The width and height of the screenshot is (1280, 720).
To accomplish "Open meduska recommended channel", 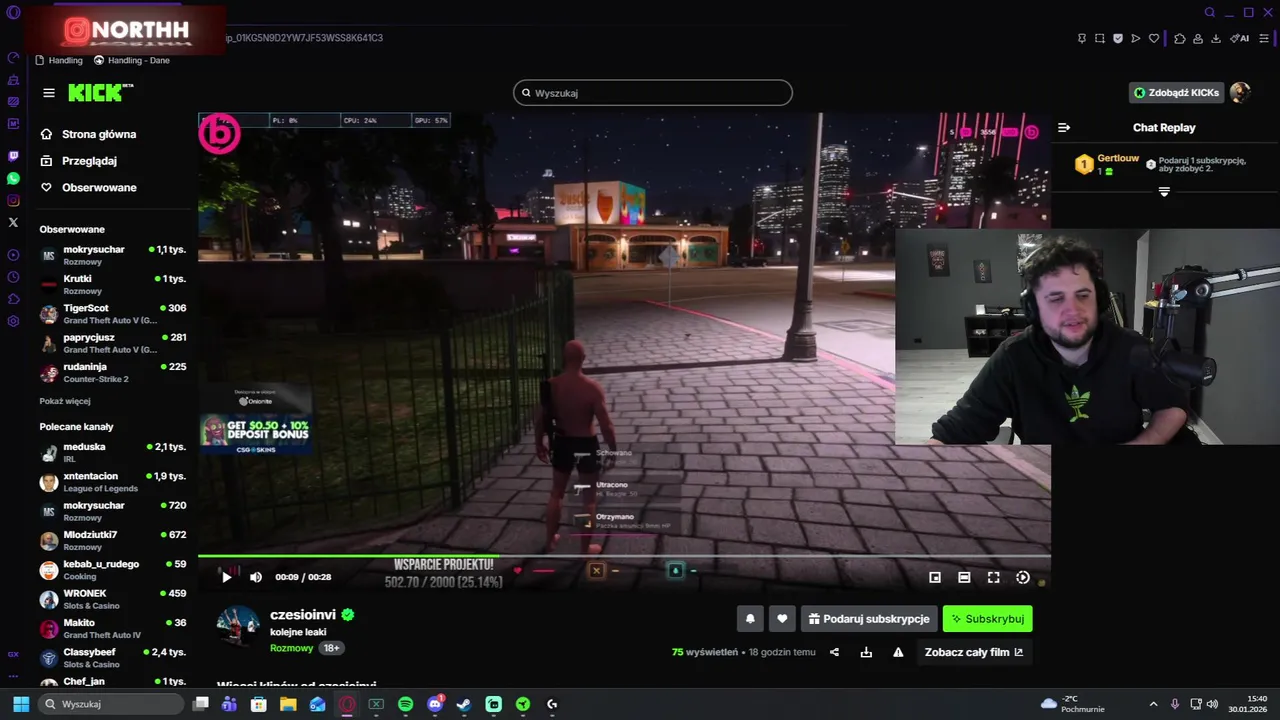I will pyautogui.click(x=113, y=452).
